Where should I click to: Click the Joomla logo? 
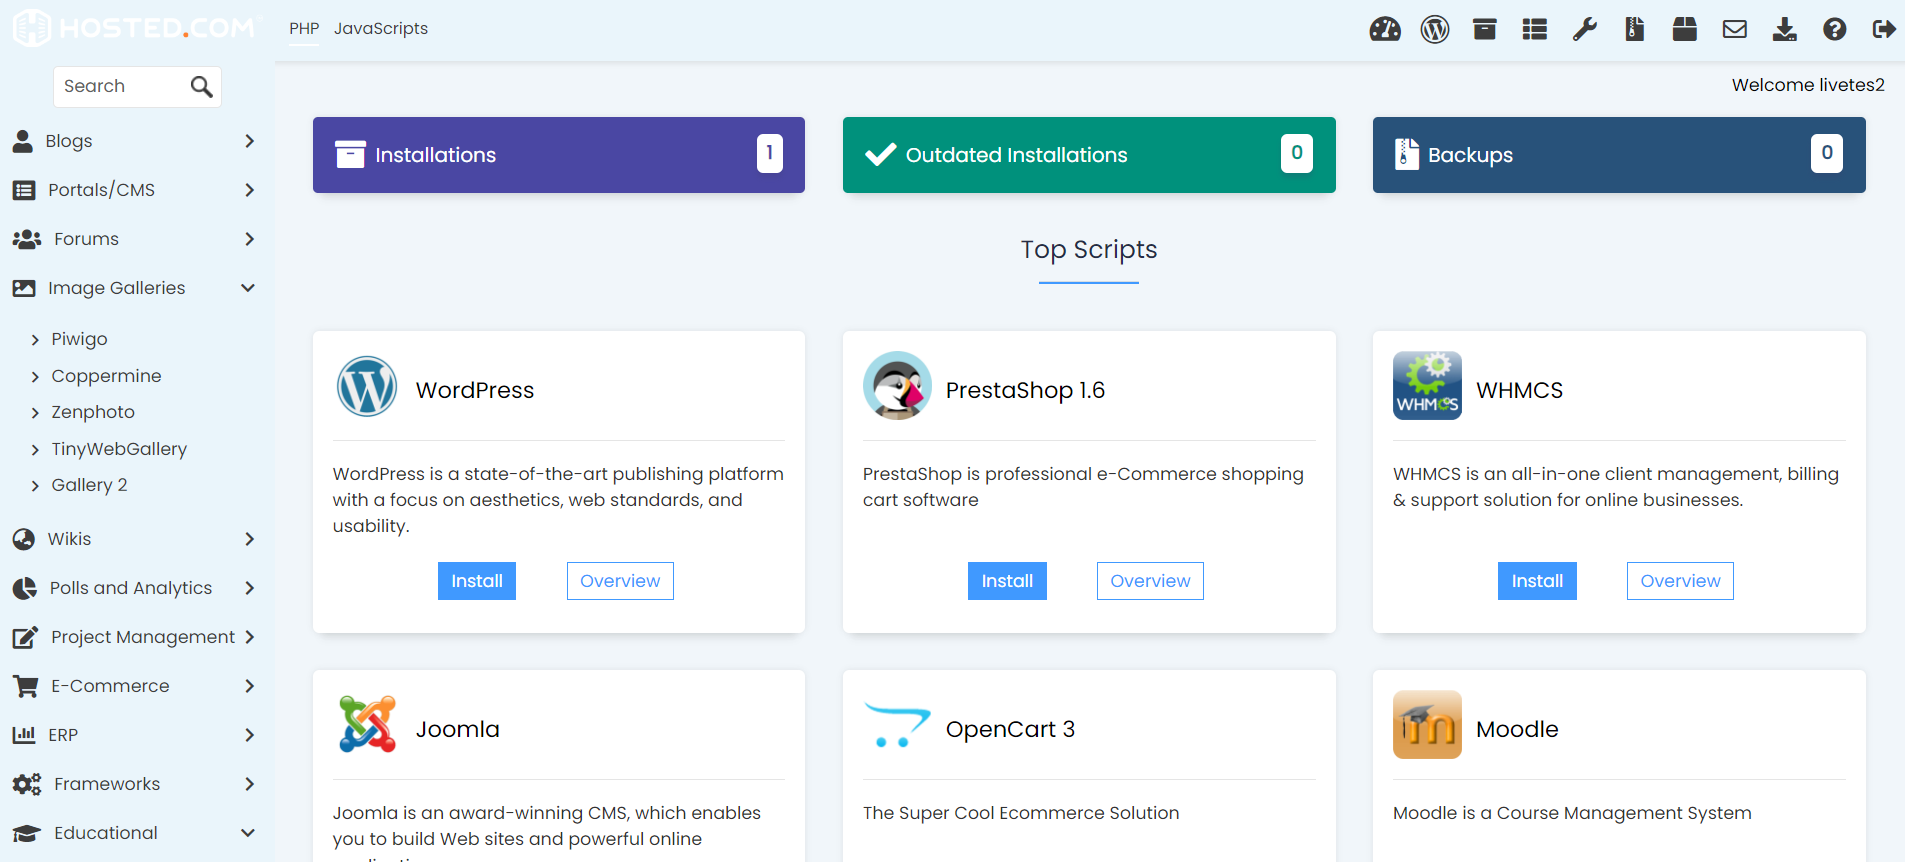(367, 724)
